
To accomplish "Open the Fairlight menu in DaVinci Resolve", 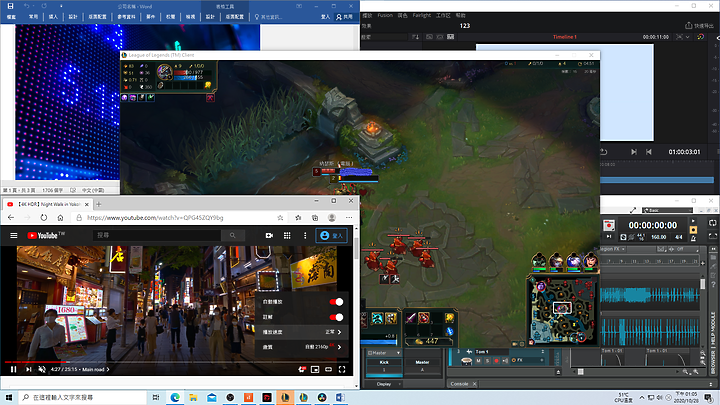I will click(422, 15).
